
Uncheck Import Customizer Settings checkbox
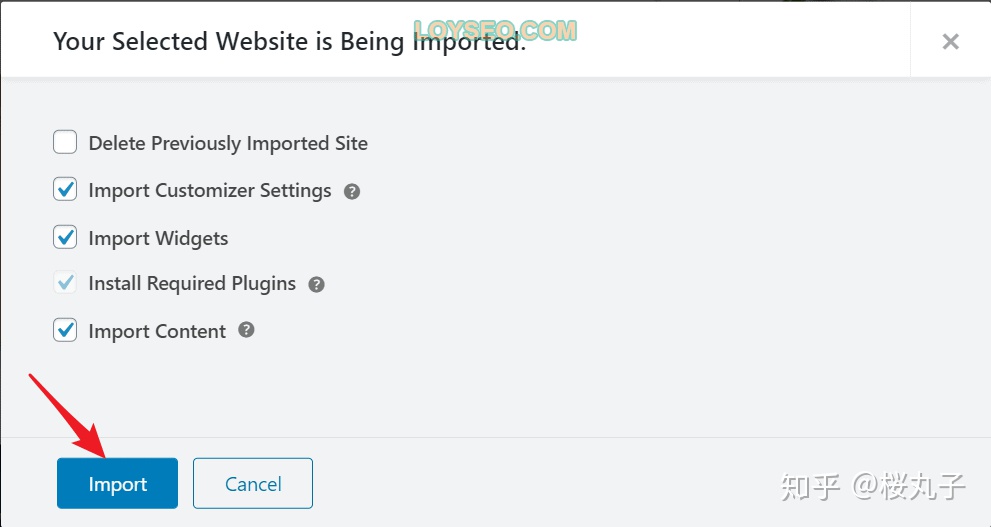click(65, 190)
